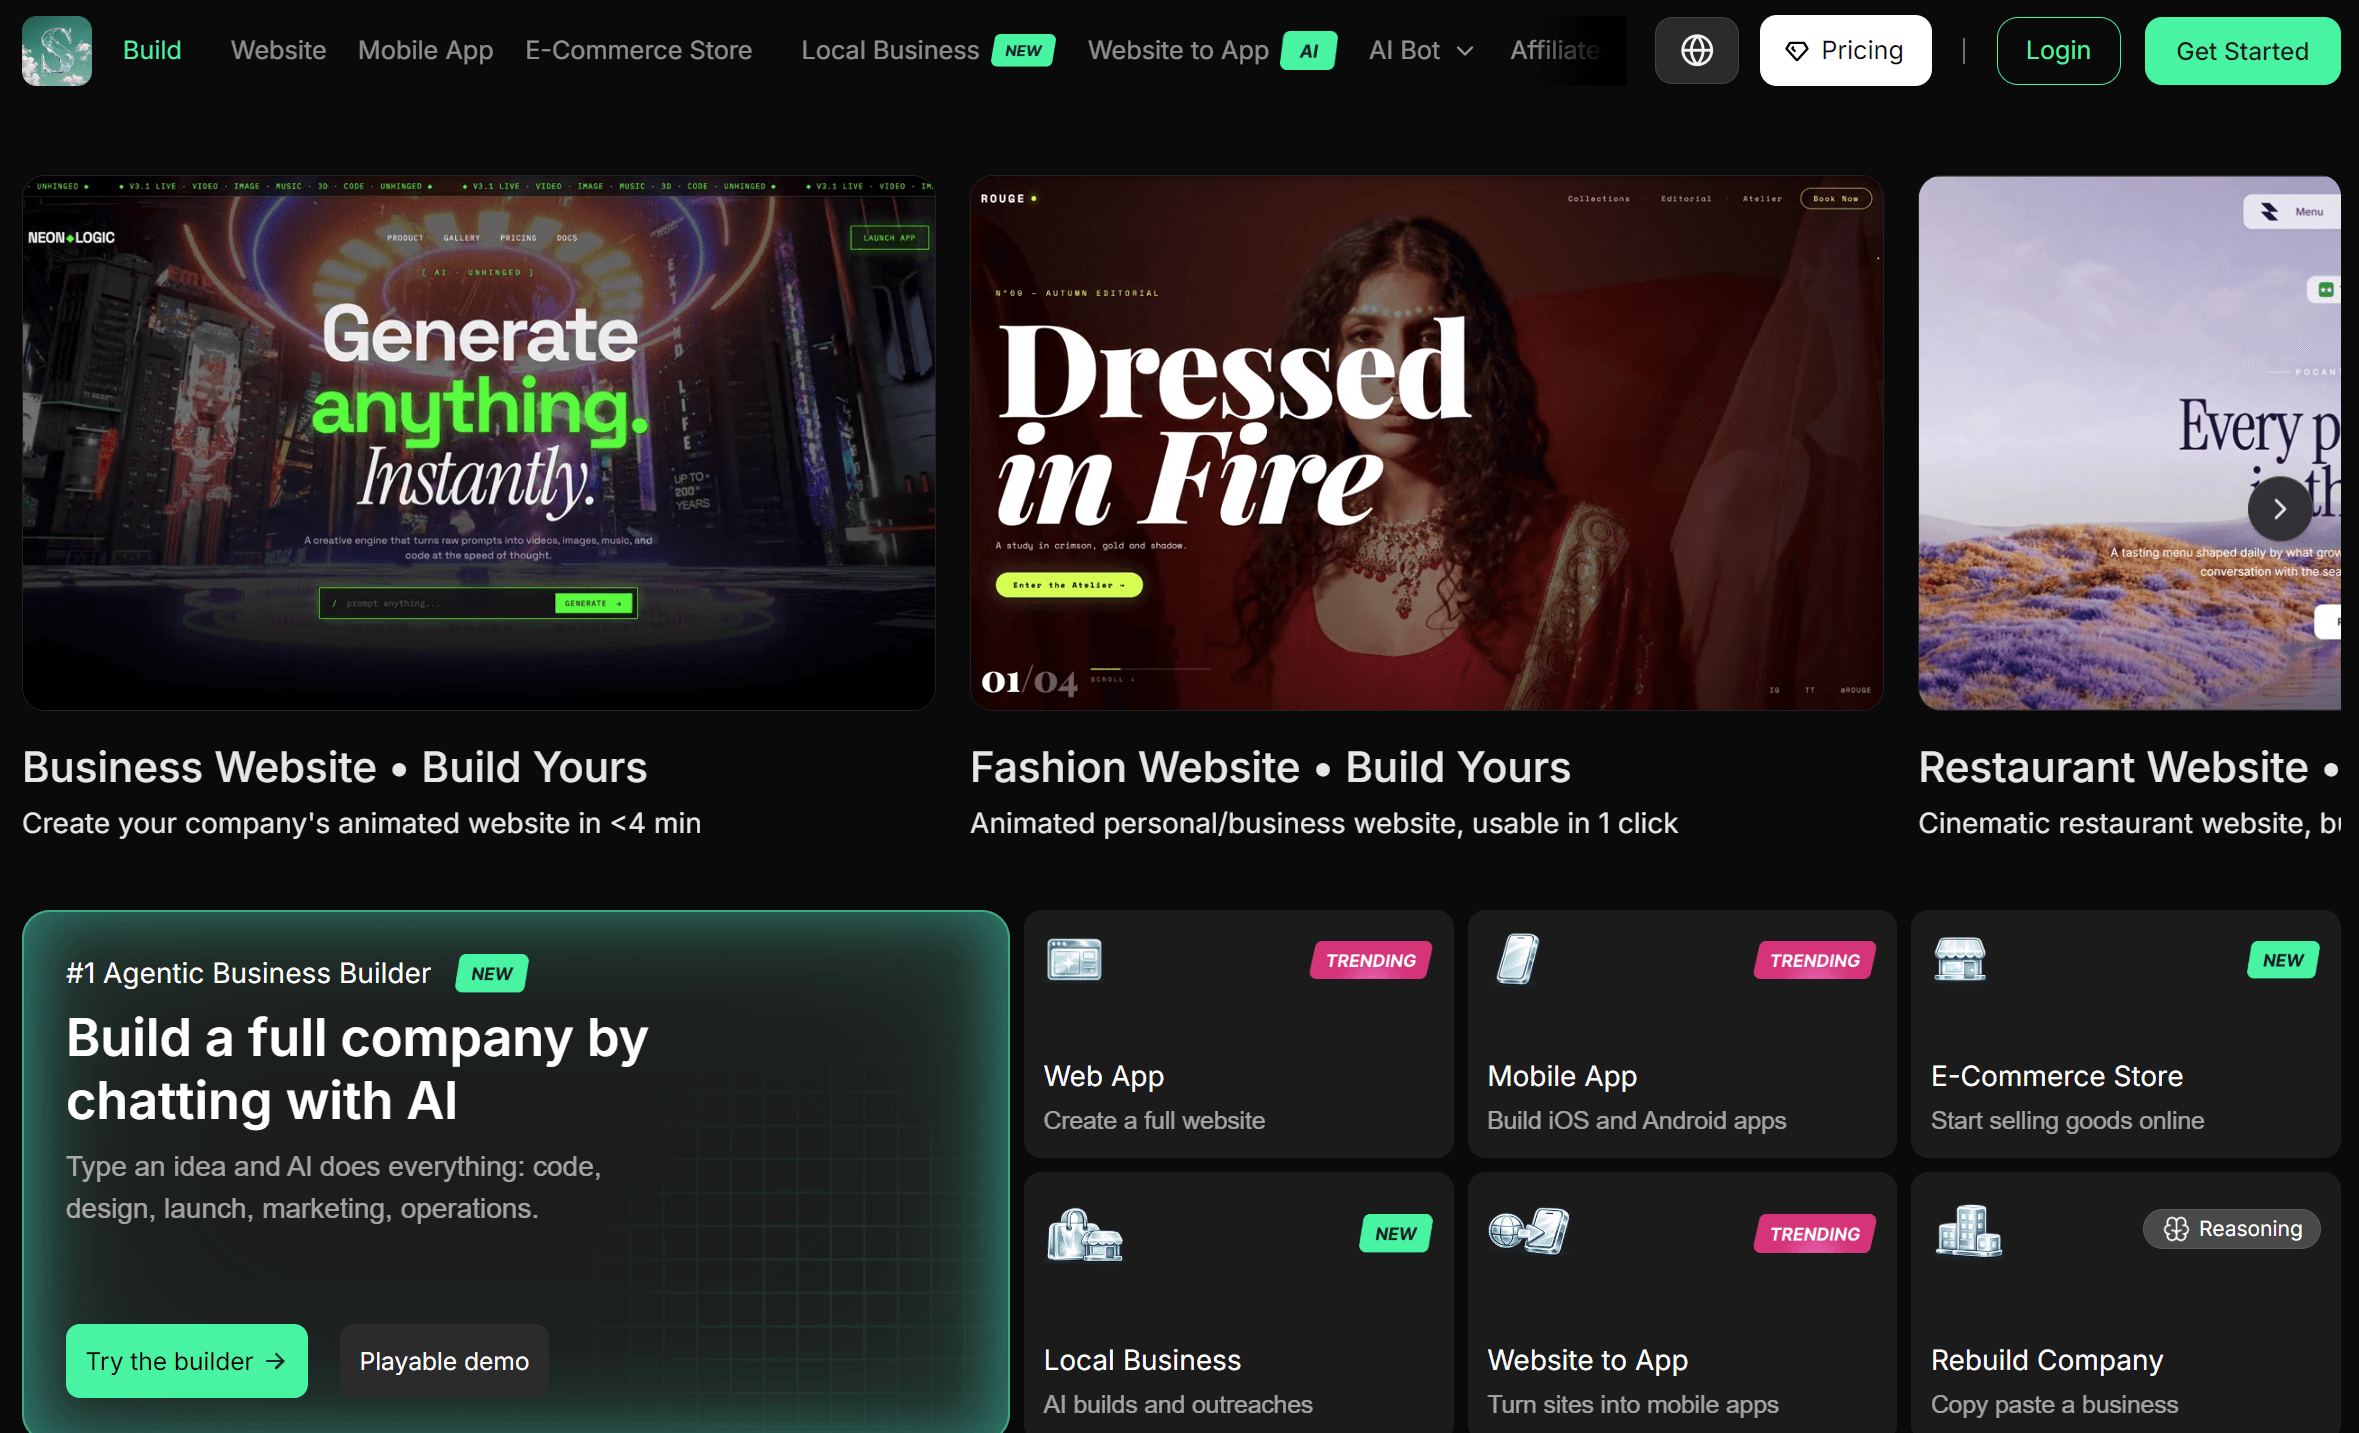Open the restaurant website lavender preview

2129,443
